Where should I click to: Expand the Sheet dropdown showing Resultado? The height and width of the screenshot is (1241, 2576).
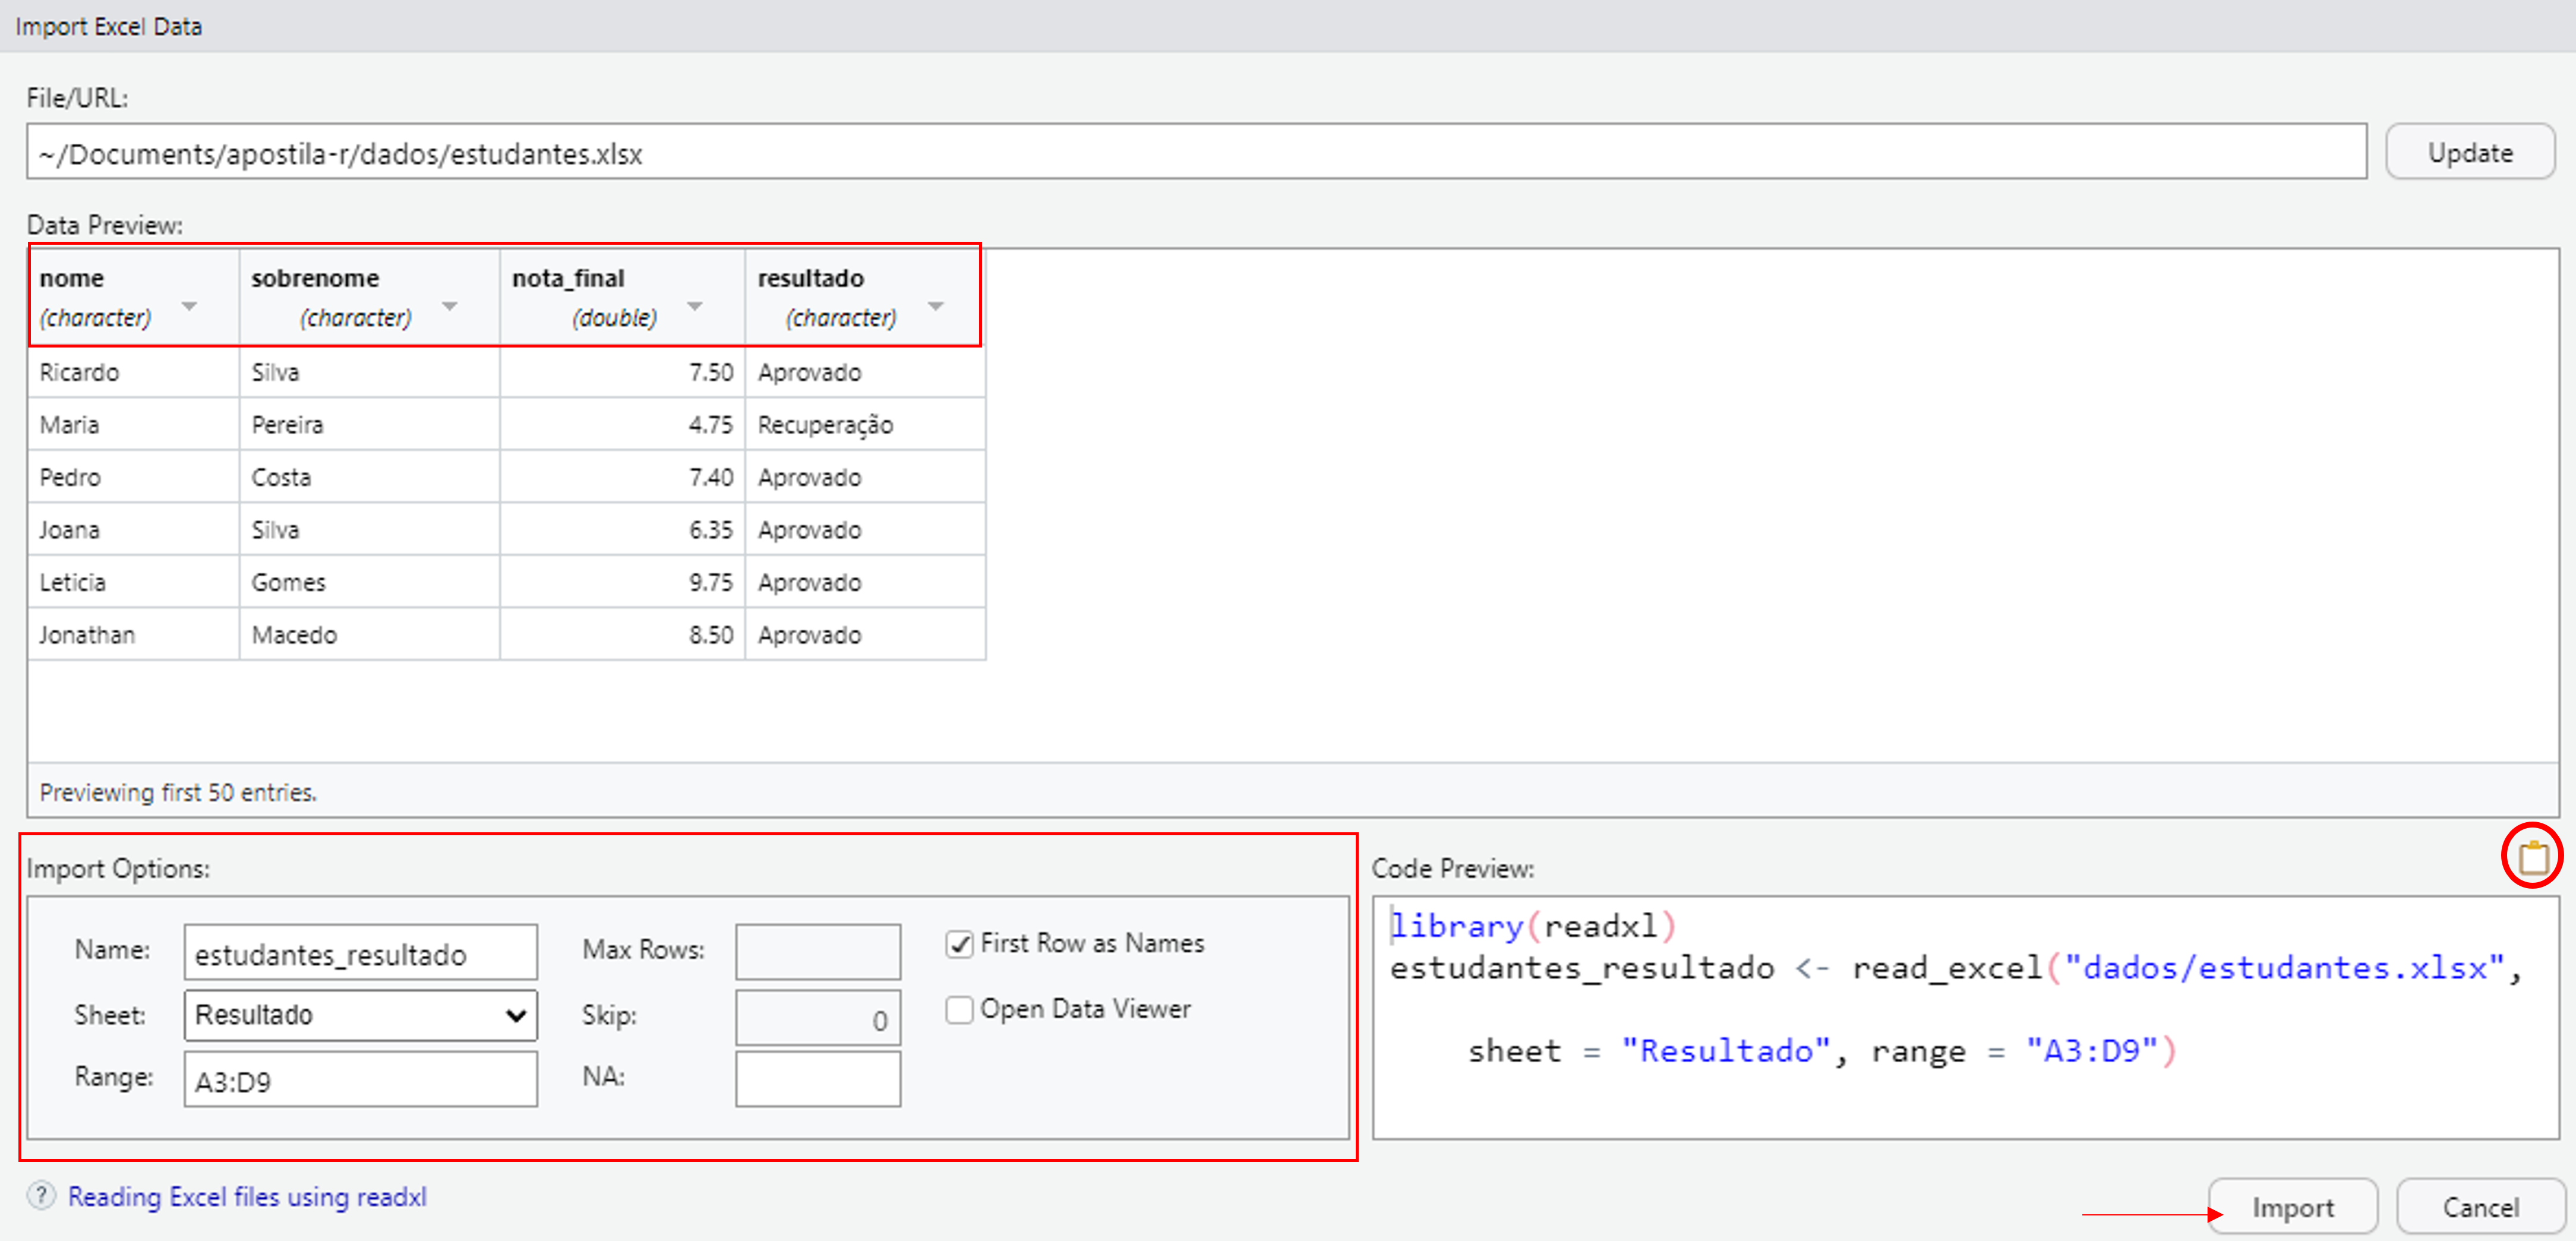tap(360, 1015)
